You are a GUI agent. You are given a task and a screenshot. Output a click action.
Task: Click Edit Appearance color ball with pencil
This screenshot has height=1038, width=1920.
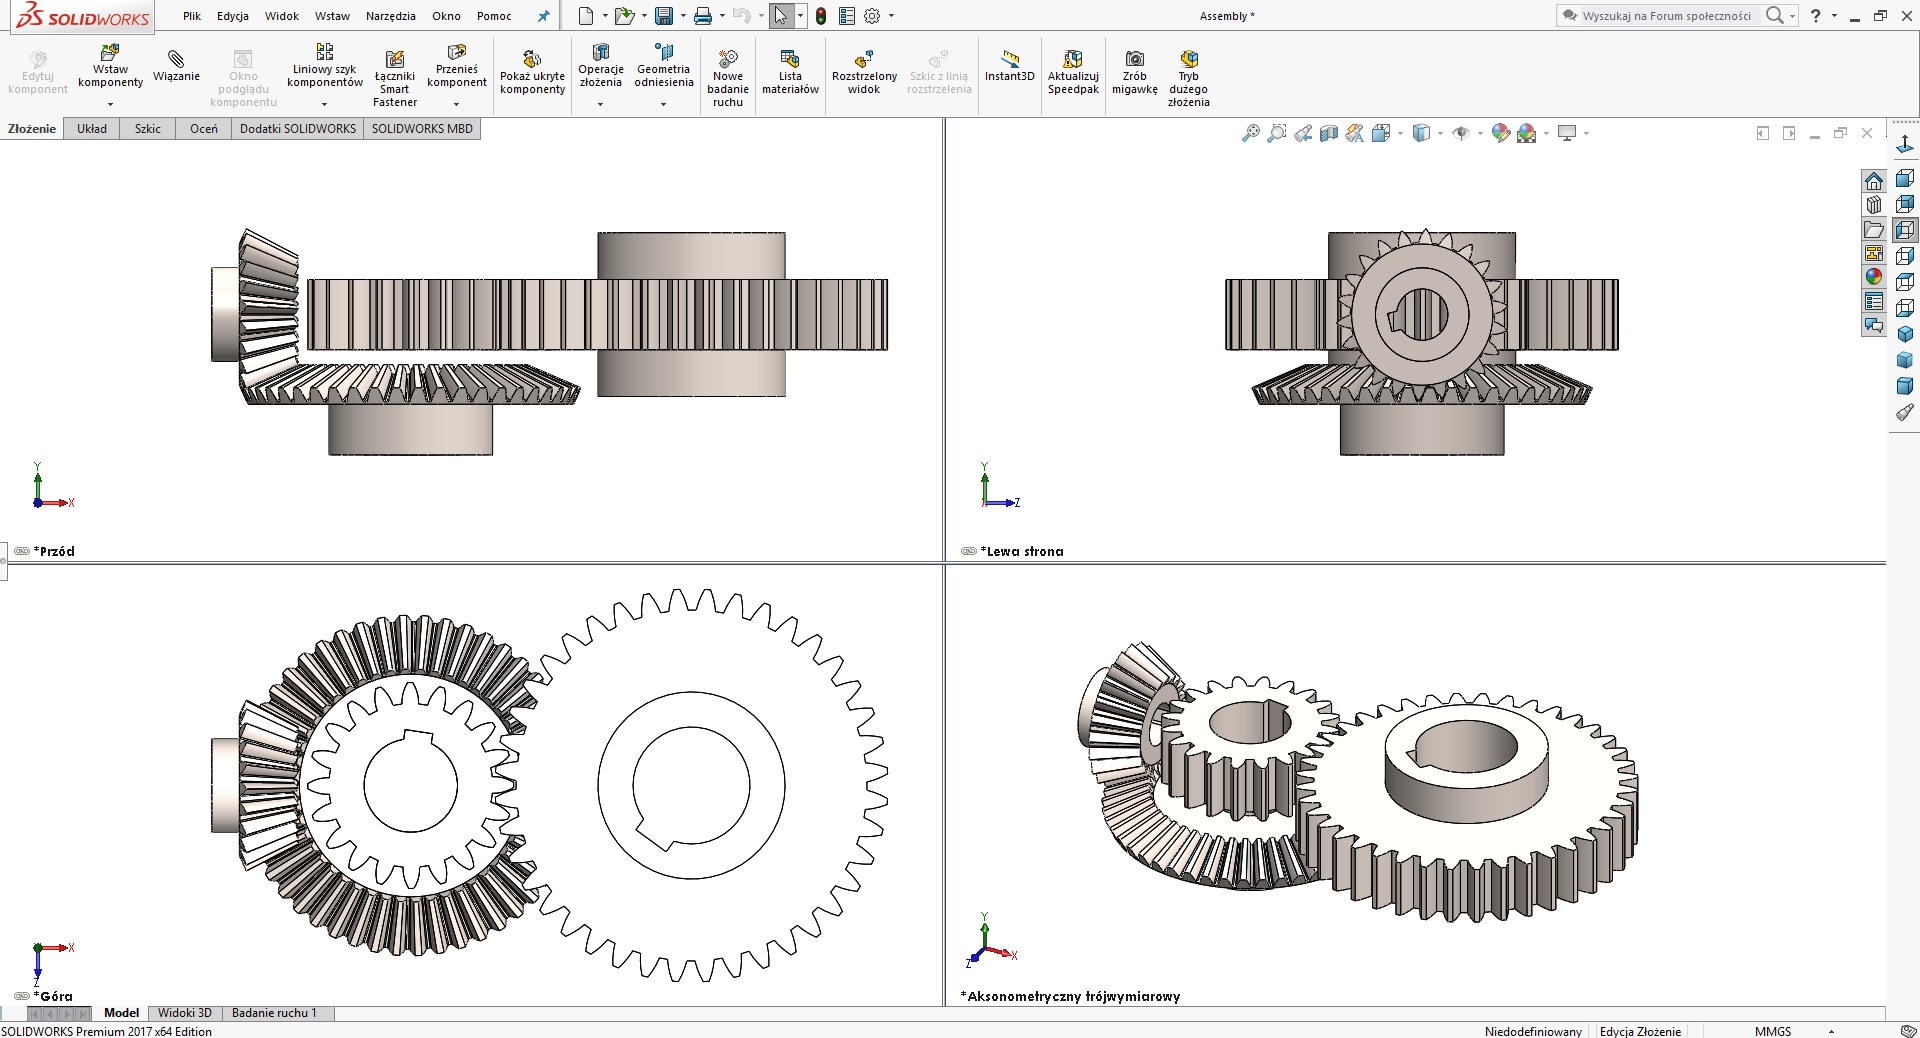(1500, 133)
